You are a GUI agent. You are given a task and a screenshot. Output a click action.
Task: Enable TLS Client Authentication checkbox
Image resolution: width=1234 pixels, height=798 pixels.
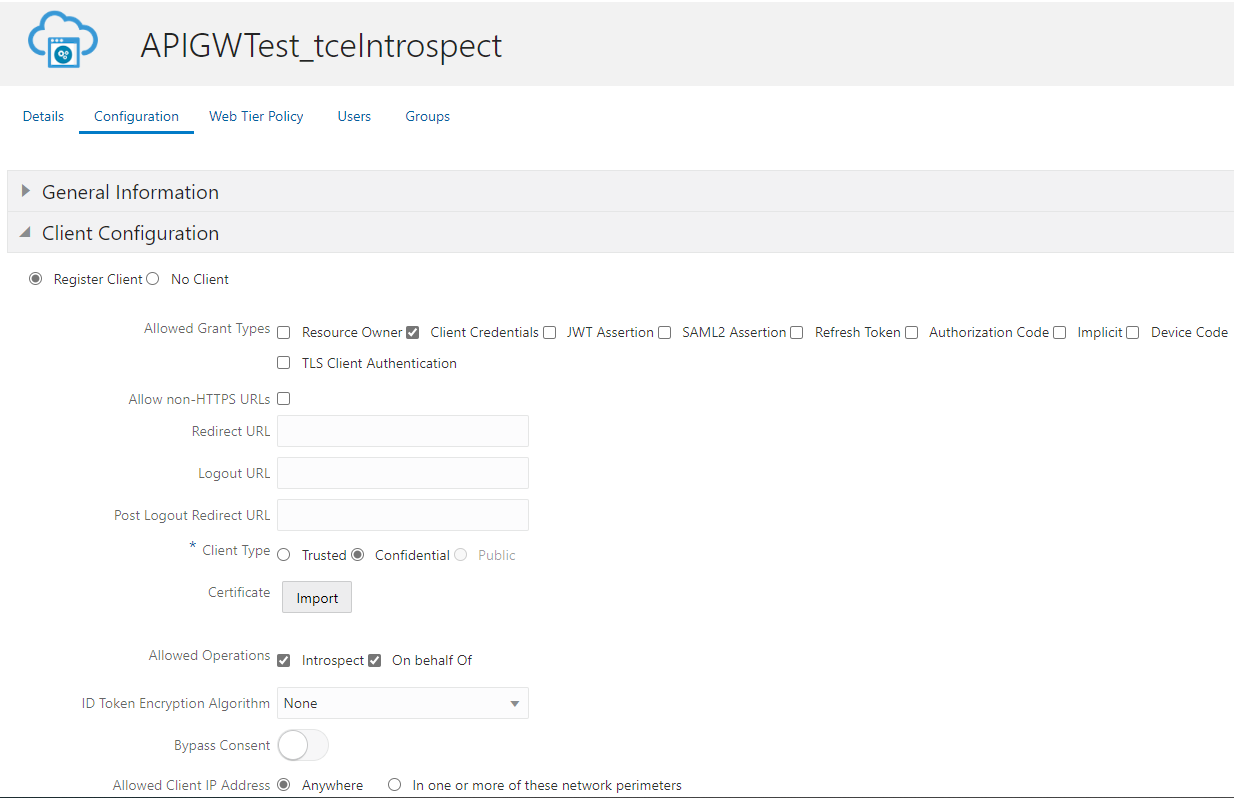coord(284,363)
